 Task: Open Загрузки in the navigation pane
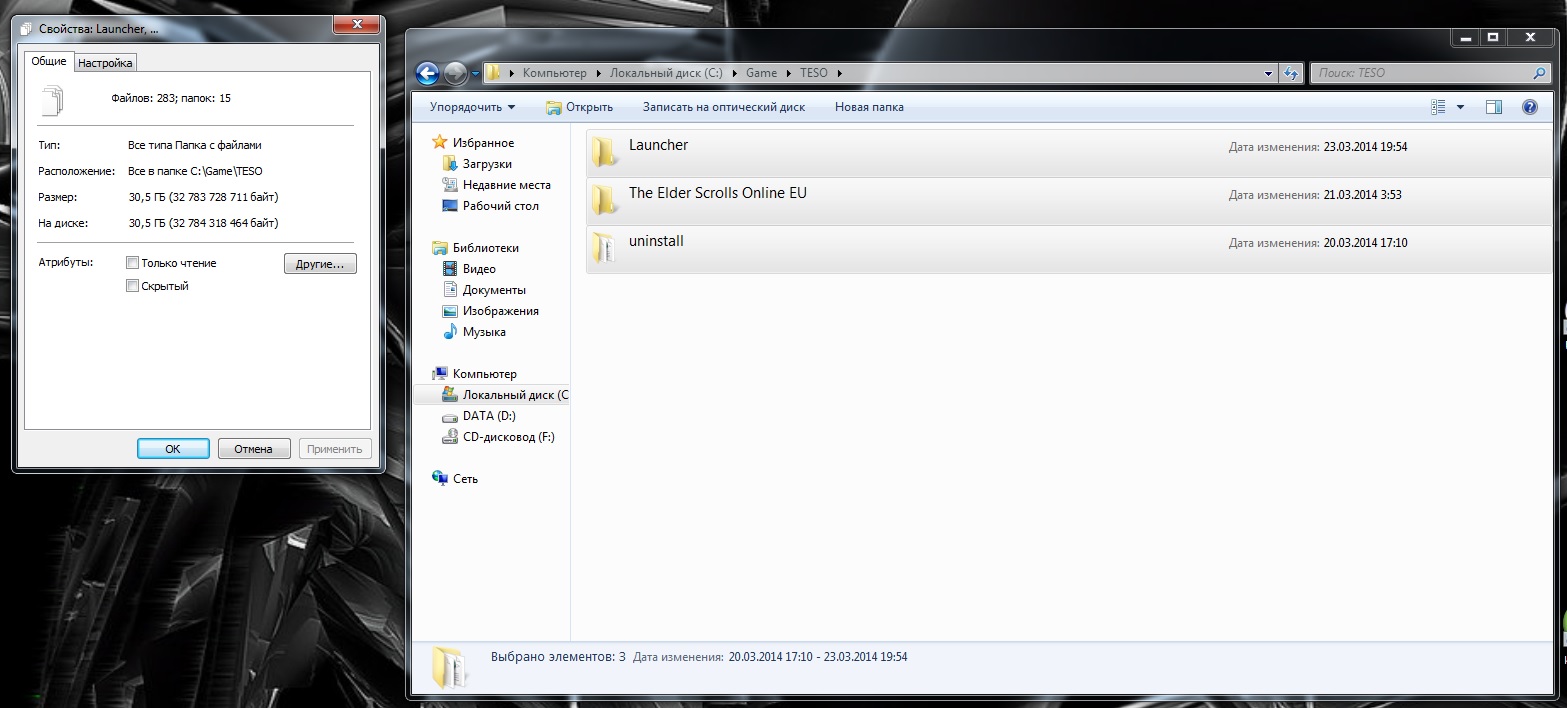(x=487, y=164)
